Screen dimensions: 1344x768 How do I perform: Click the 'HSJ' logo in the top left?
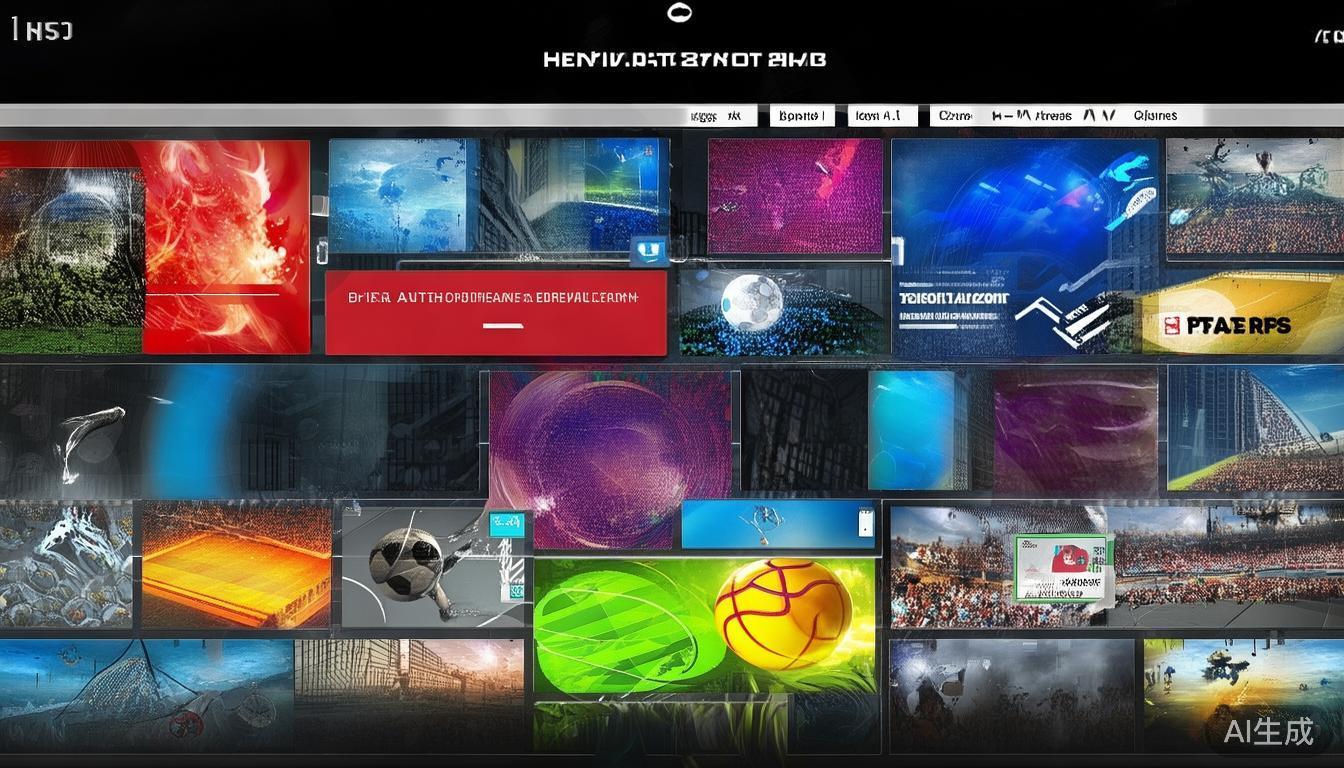[42, 30]
